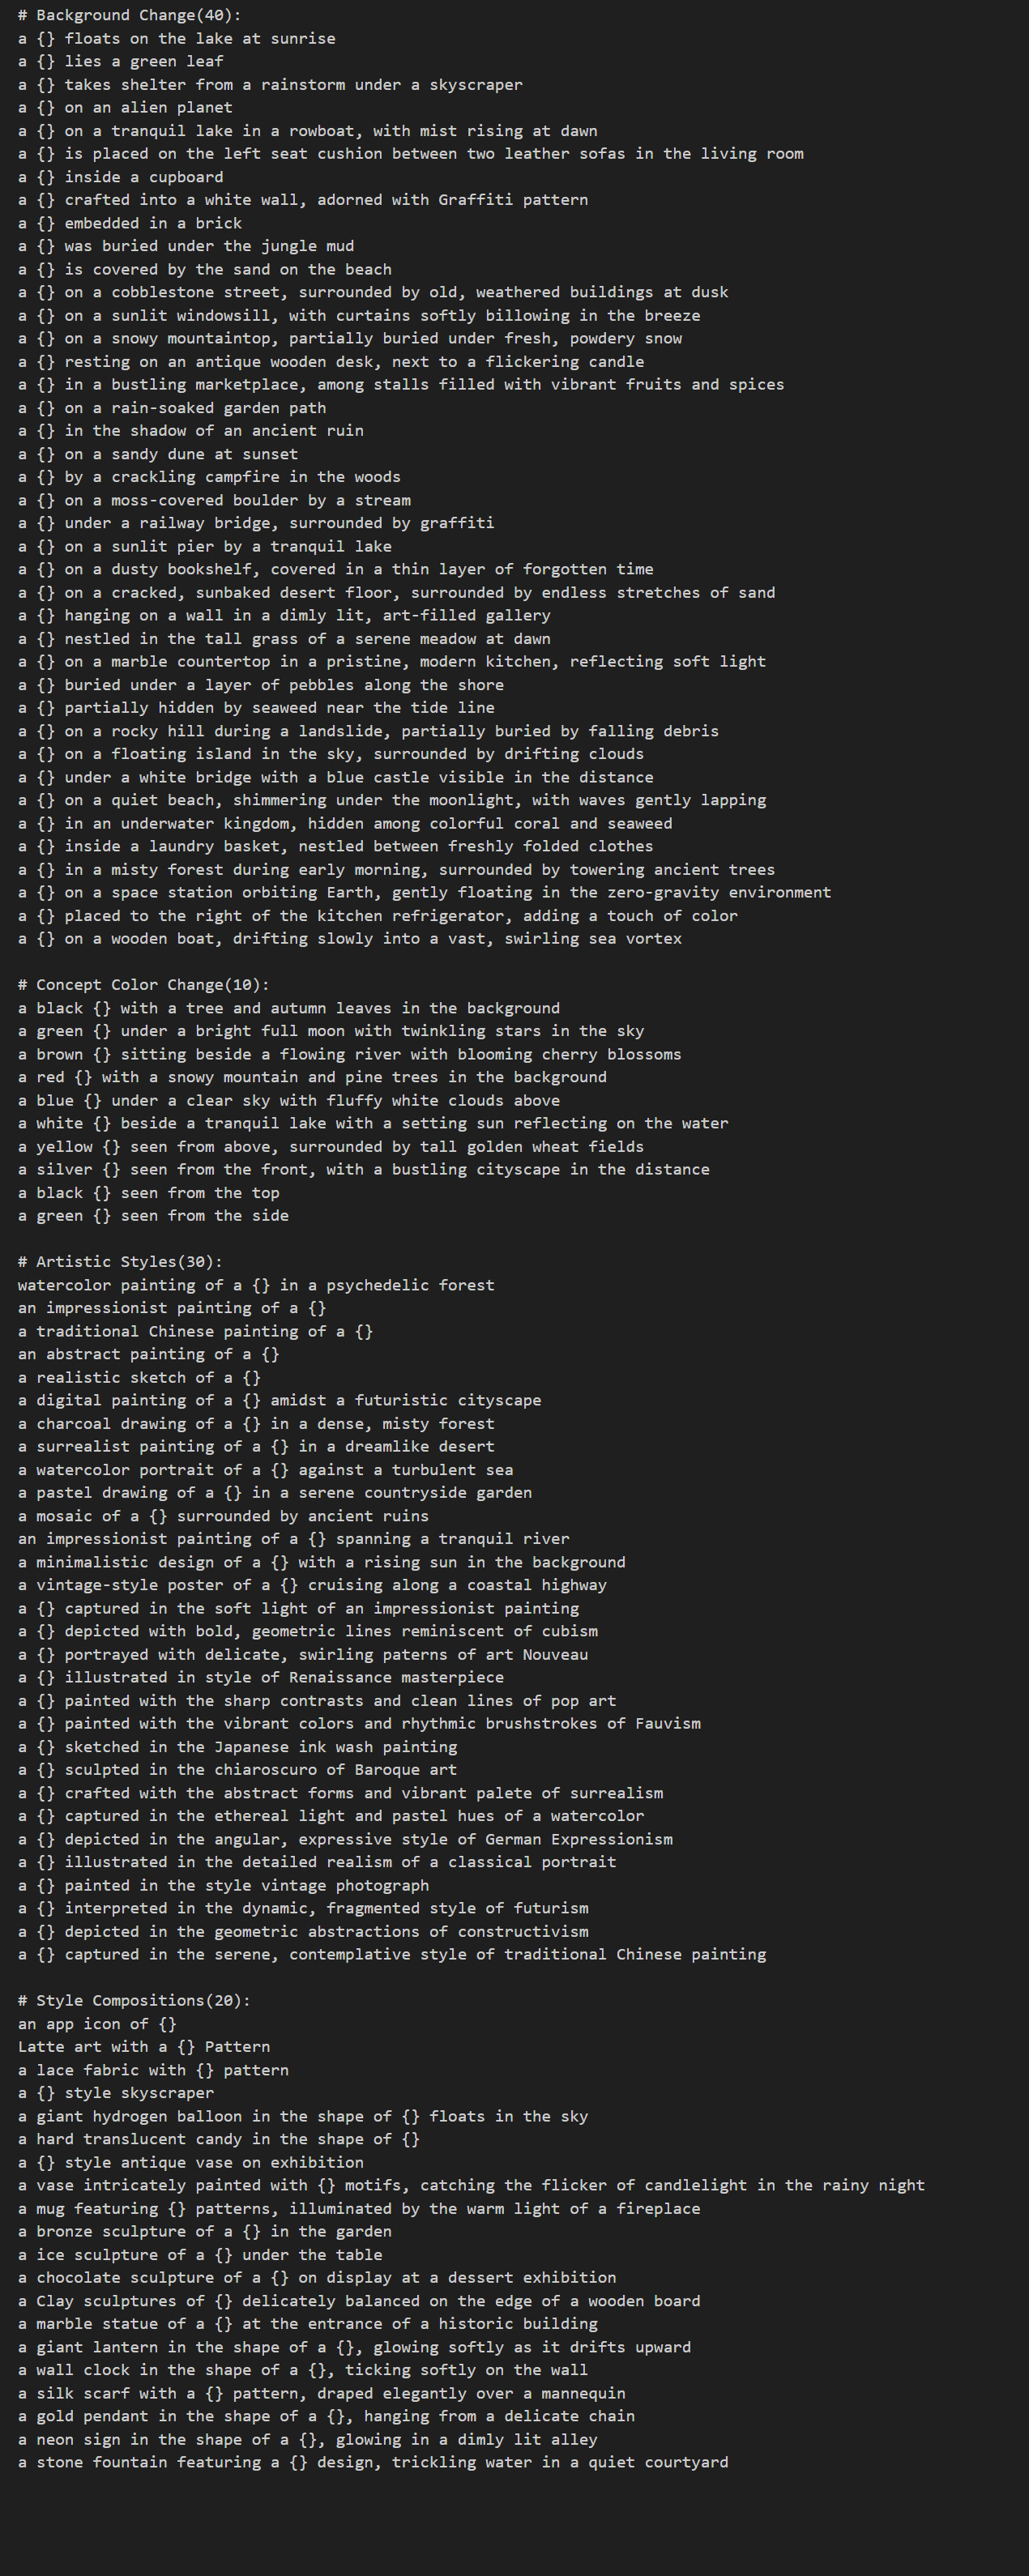Select the line "a {} inside a cupboard"
The width and height of the screenshot is (1029, 2576).
click(x=120, y=177)
